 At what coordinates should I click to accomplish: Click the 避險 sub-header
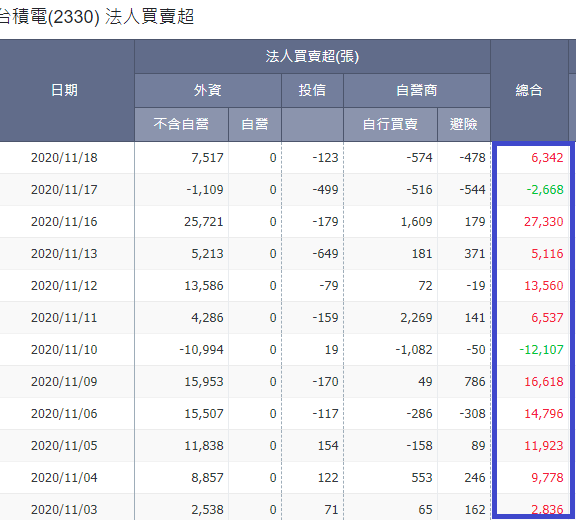(x=464, y=124)
